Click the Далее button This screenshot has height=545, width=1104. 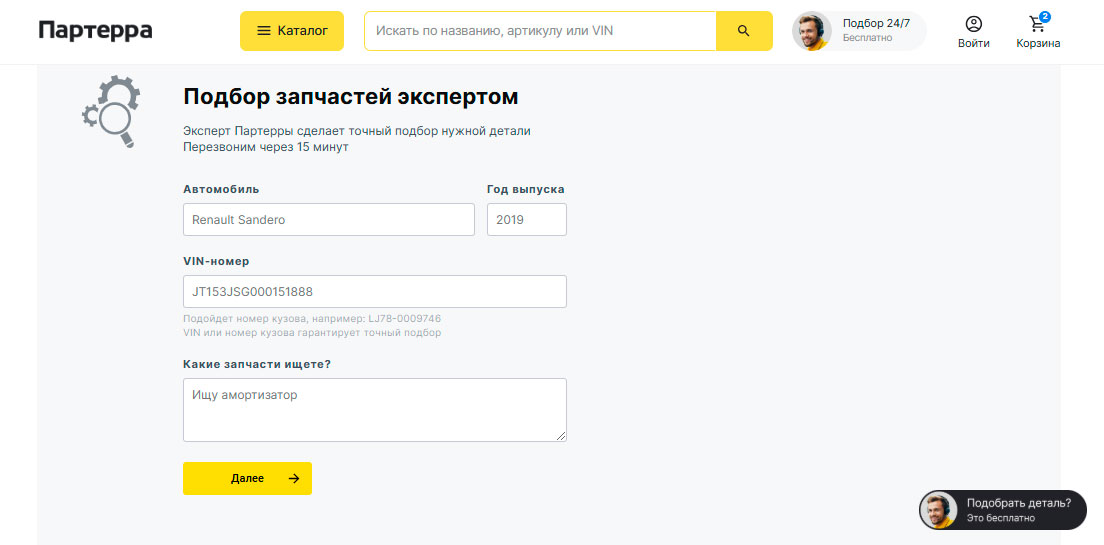coord(247,478)
